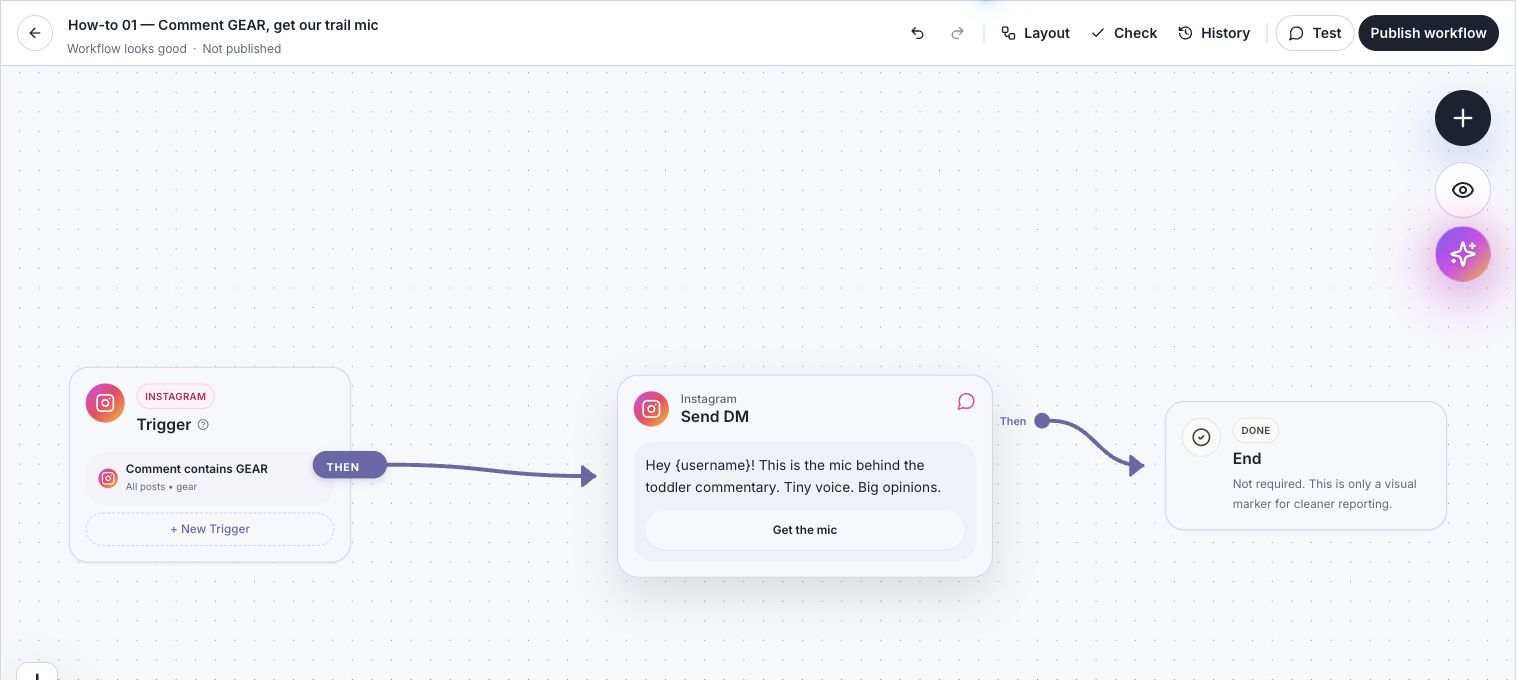Image resolution: width=1516 pixels, height=680 pixels.
Task: Go back using the arrow button
Action: [35, 33]
